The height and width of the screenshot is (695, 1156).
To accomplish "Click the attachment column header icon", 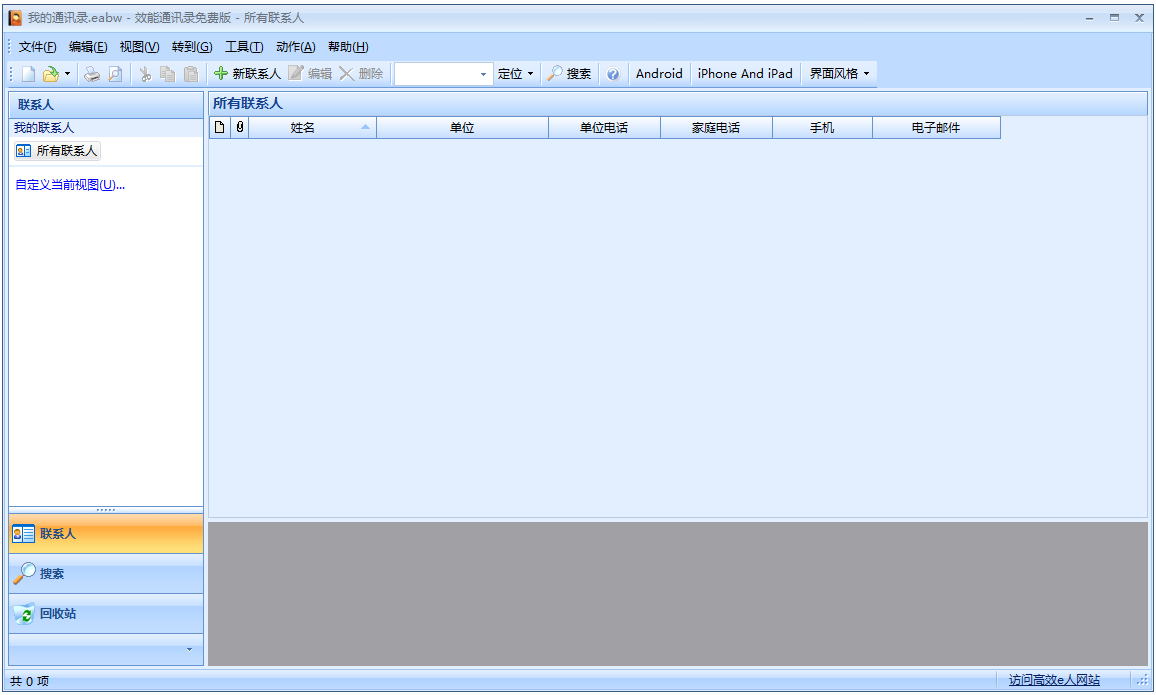I will [239, 128].
